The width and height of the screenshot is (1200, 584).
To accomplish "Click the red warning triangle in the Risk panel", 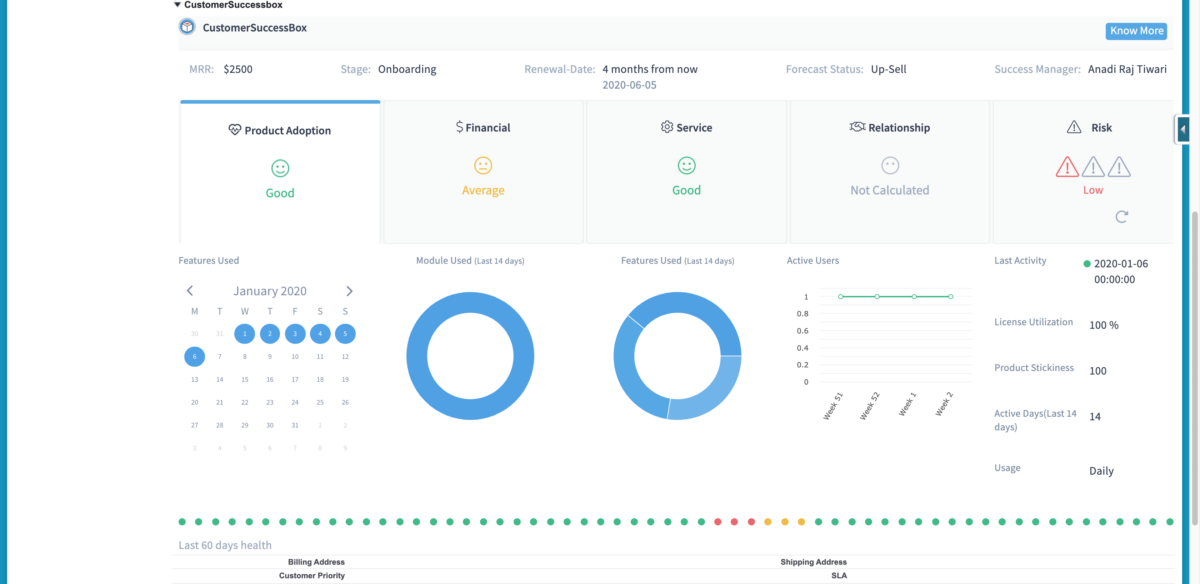I will pos(1067,168).
